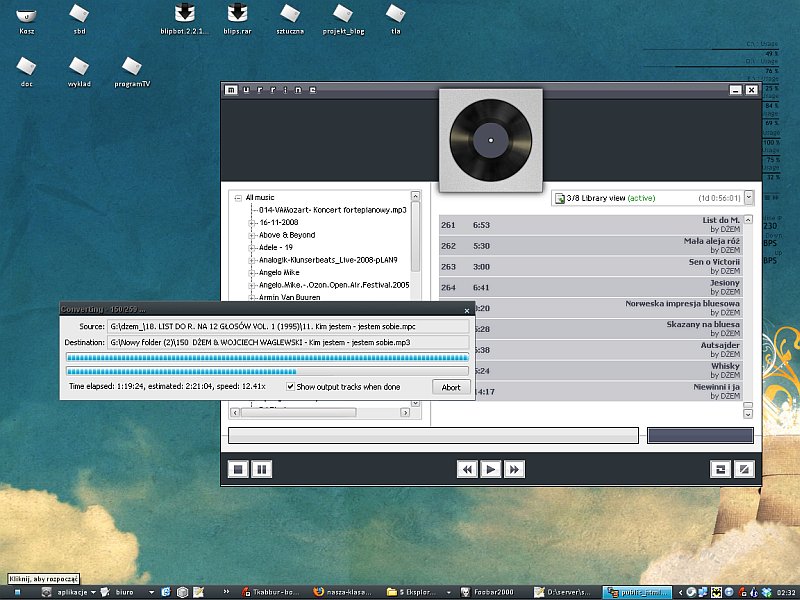
Task: Expand the Adele - 19 folder
Action: point(252,248)
